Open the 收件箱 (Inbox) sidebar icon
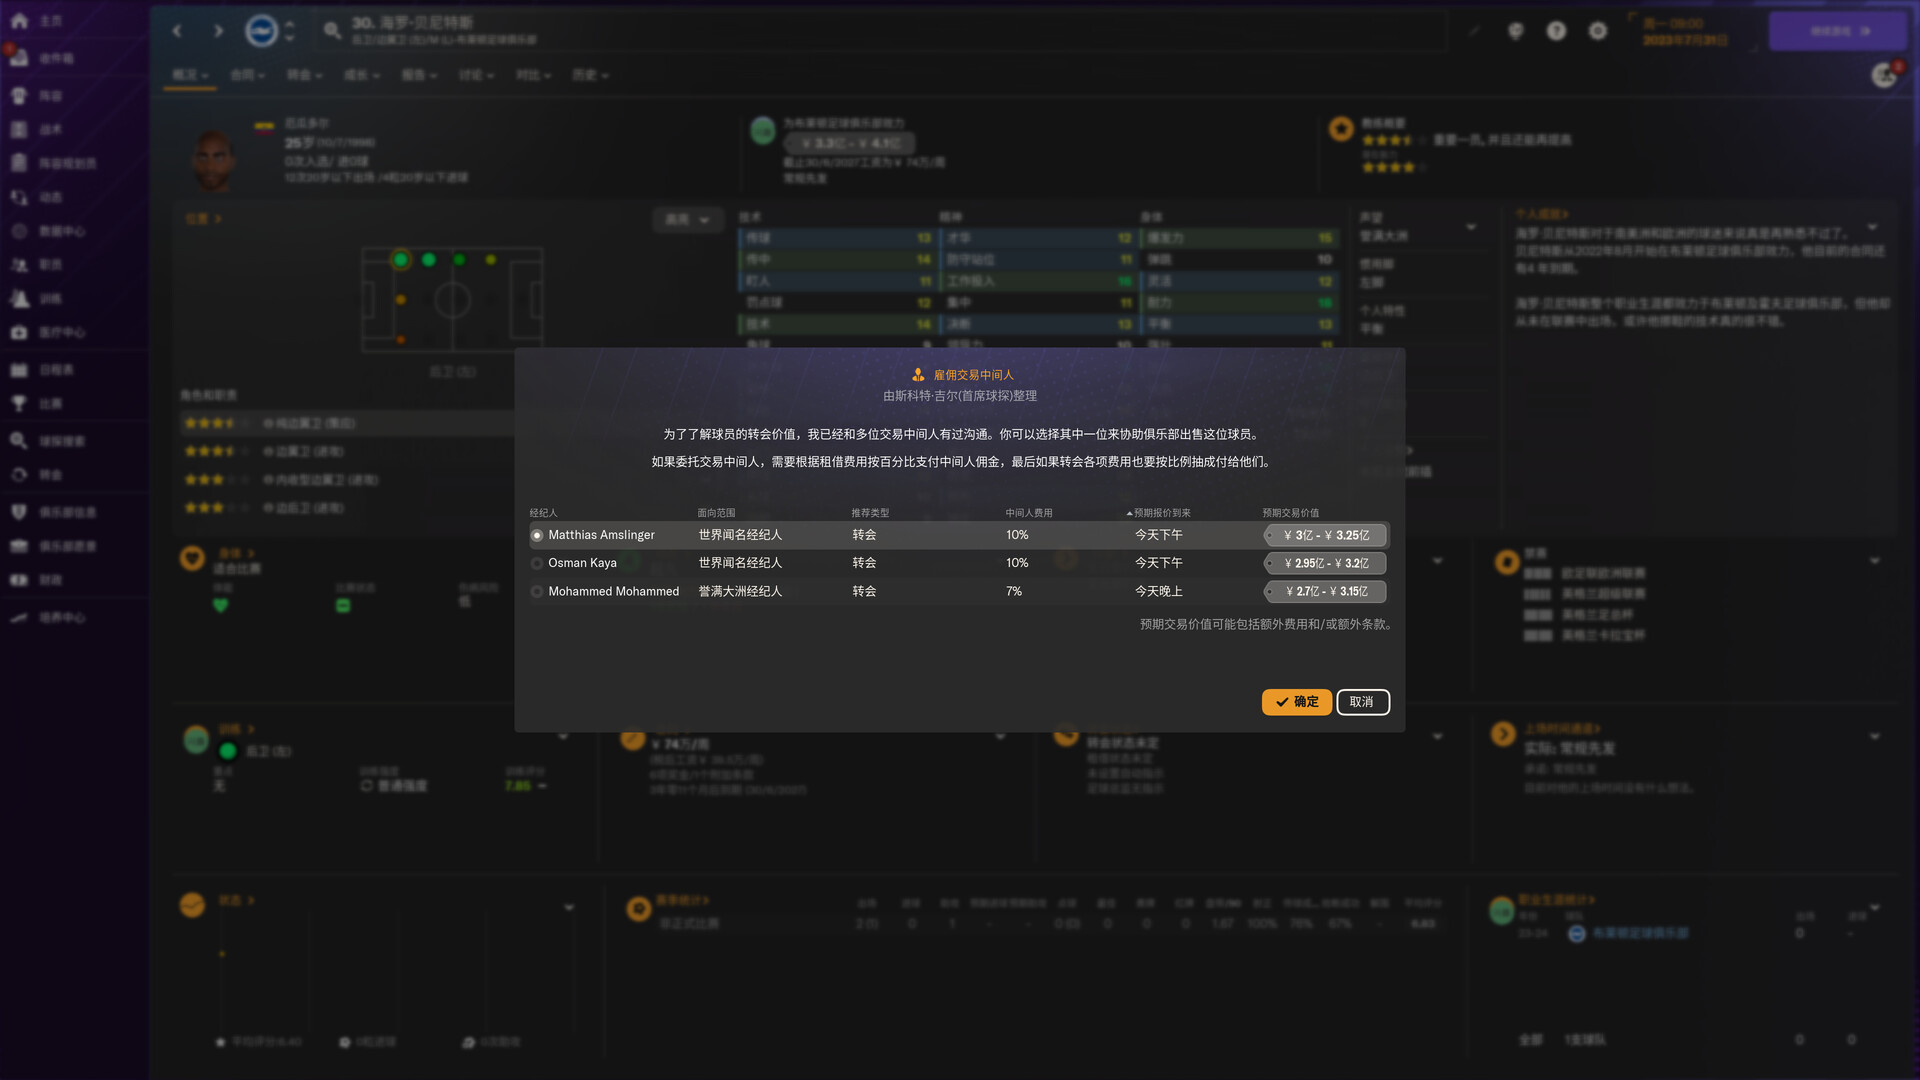 (x=40, y=58)
